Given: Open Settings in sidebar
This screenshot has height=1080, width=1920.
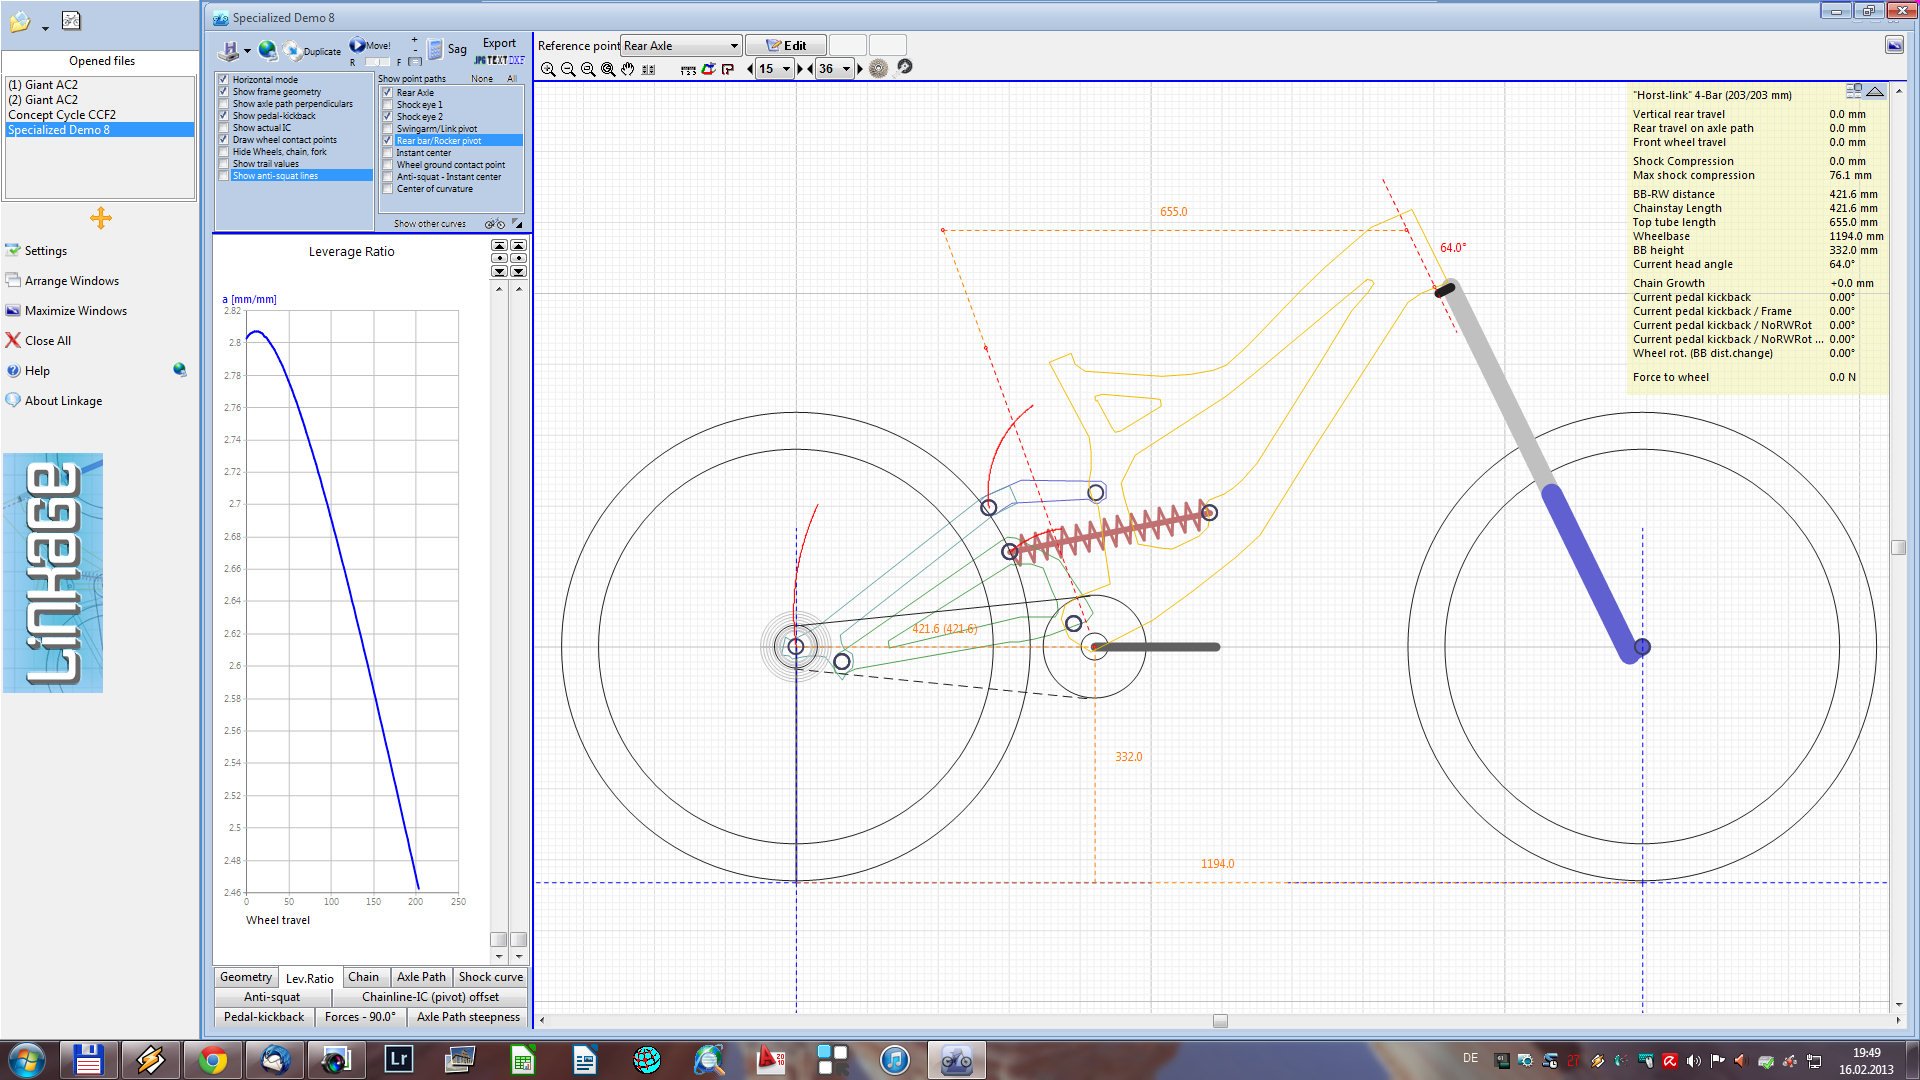Looking at the screenshot, I should pos(36,250).
